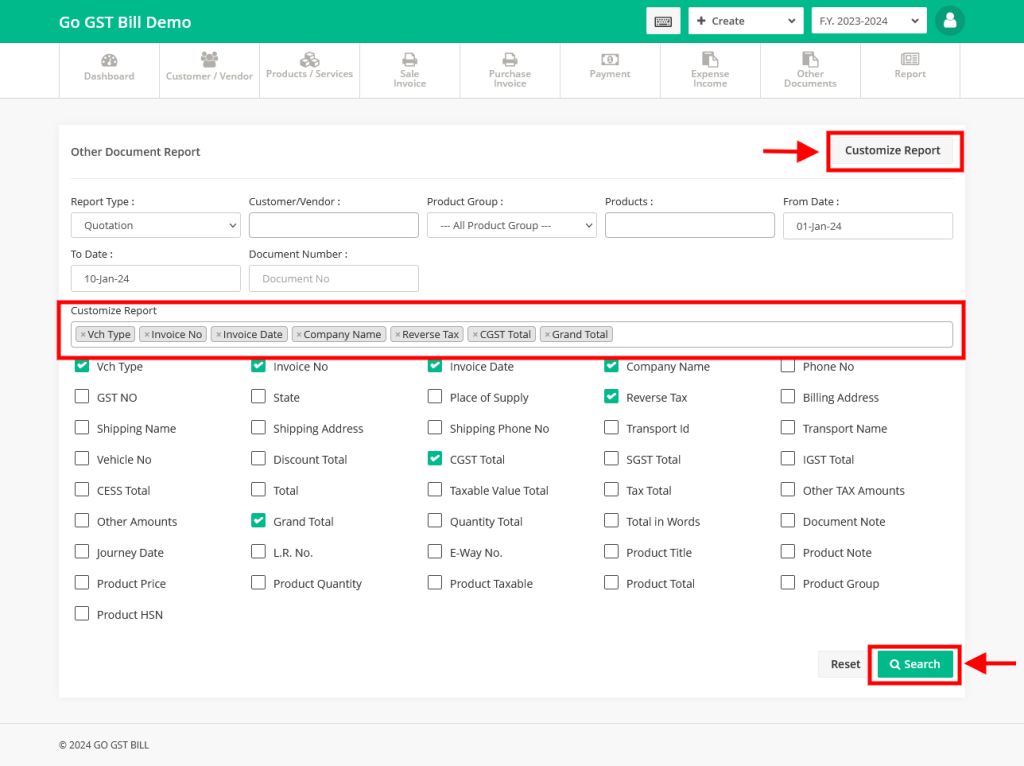The height and width of the screenshot is (766, 1024).
Task: Open the user profile menu
Action: pyautogui.click(x=949, y=20)
